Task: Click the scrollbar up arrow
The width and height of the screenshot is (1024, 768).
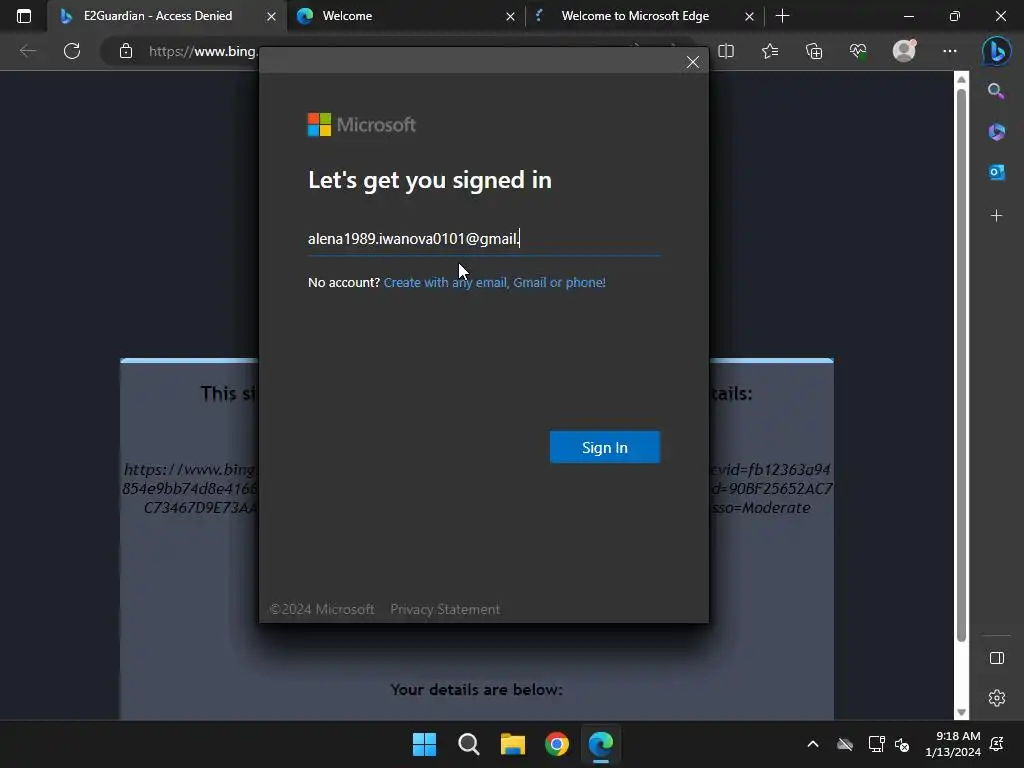Action: pyautogui.click(x=961, y=80)
